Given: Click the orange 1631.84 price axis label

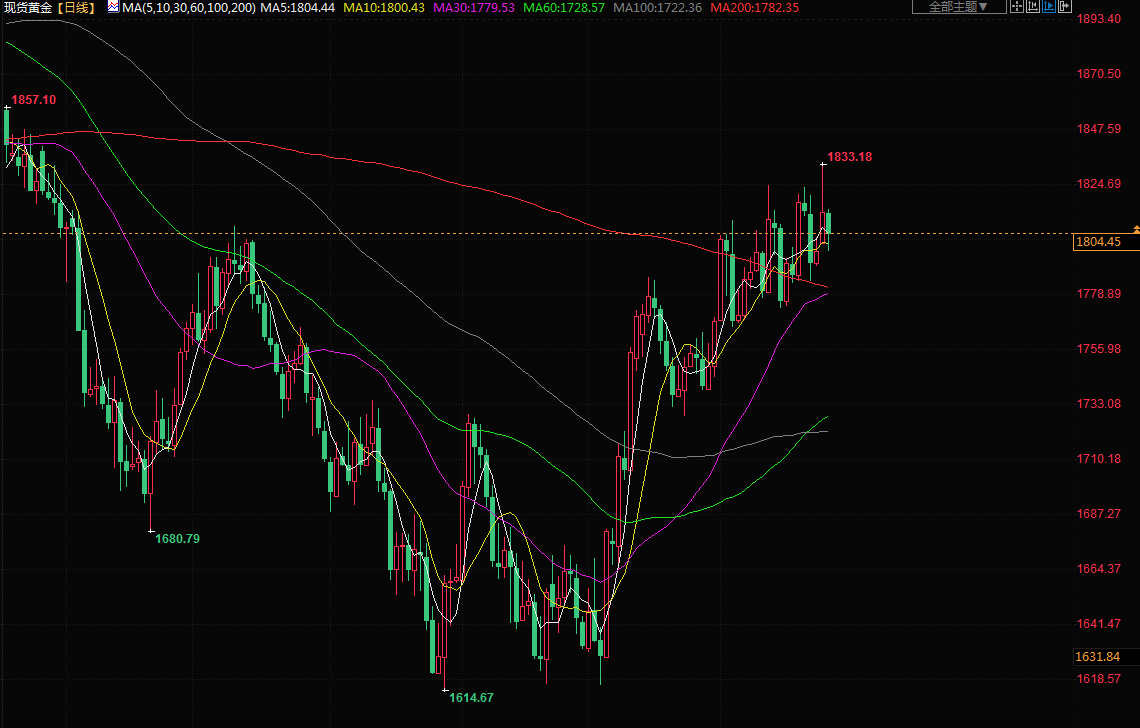Looking at the screenshot, I should (1097, 657).
